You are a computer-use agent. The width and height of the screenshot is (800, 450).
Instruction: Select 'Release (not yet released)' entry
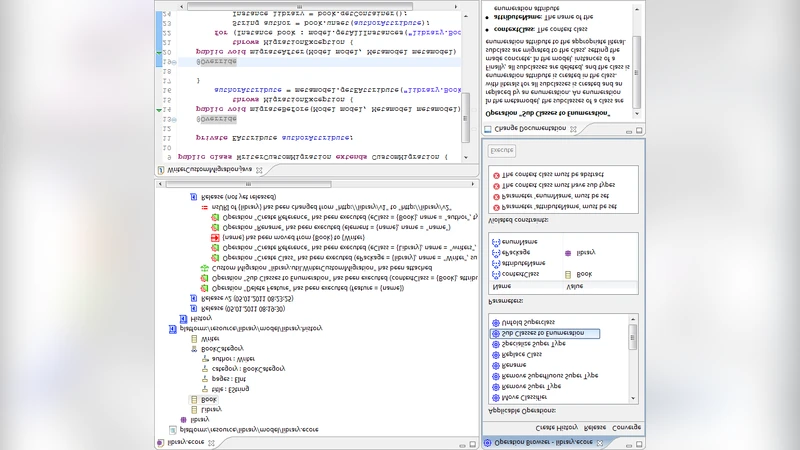pos(238,197)
